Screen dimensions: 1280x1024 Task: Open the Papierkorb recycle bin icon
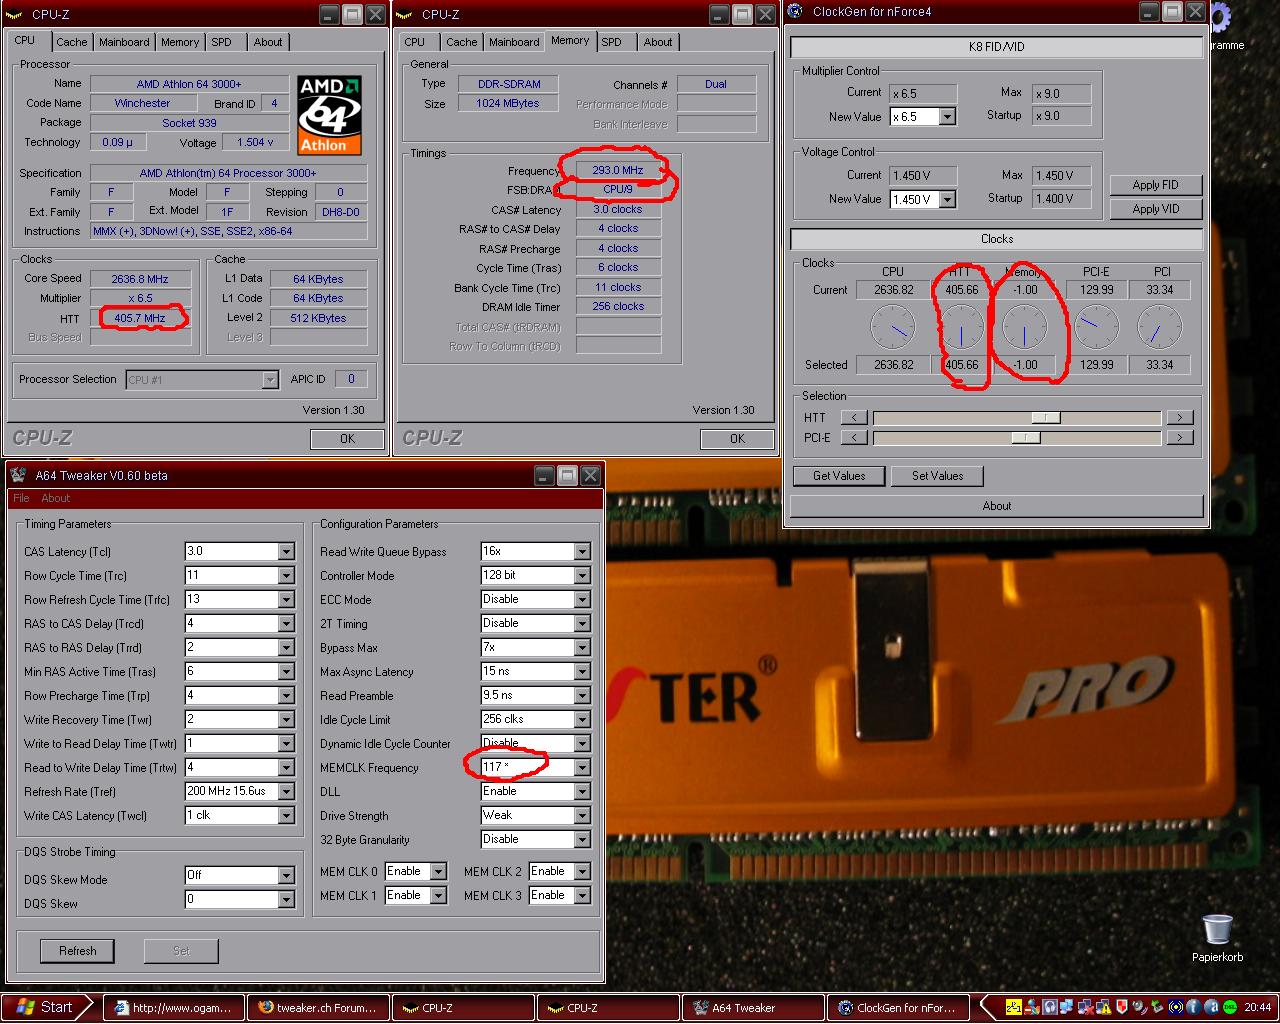(1217, 931)
